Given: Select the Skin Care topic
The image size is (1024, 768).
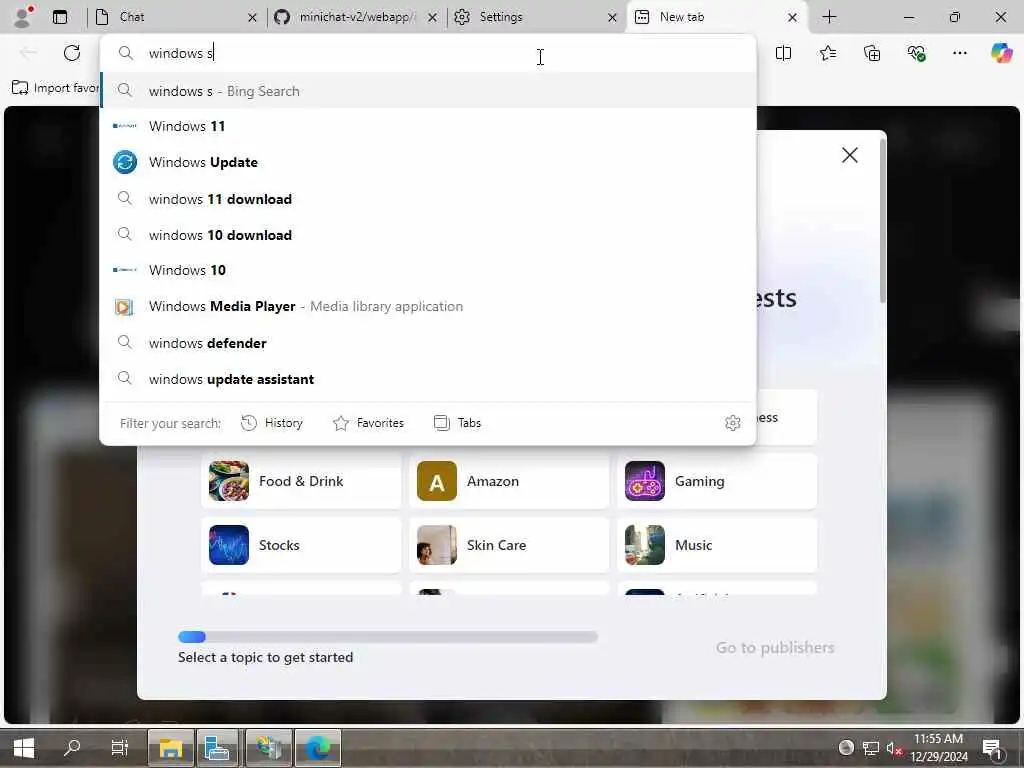Looking at the screenshot, I should coord(509,545).
